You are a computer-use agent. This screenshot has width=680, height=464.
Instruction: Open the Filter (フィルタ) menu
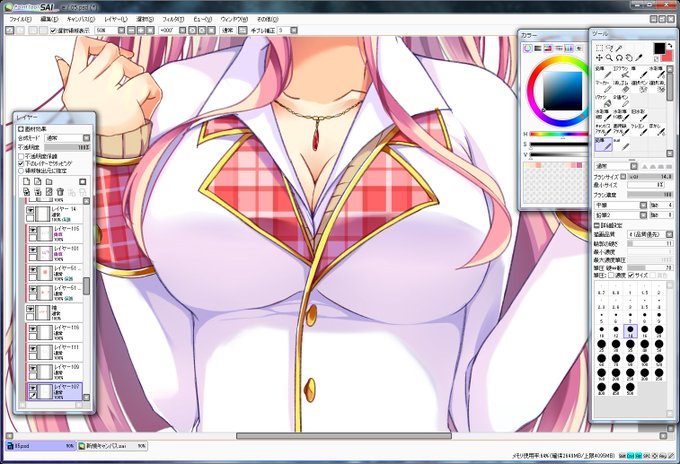pos(173,19)
